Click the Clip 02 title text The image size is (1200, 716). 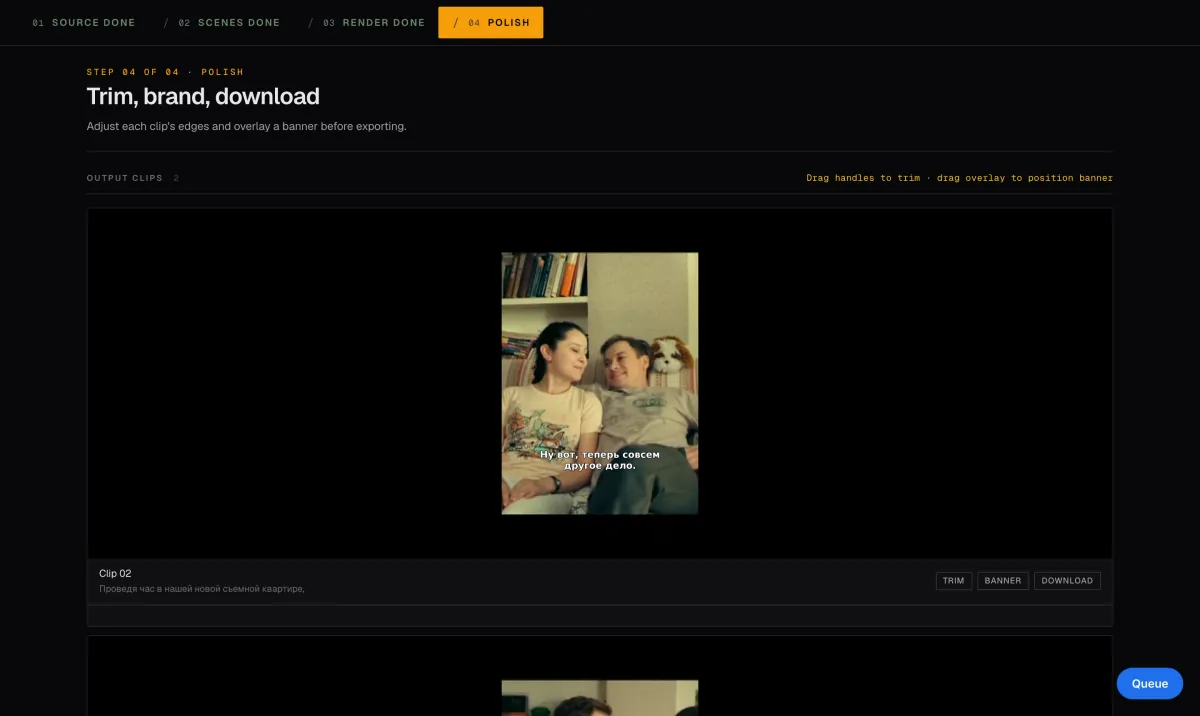coord(115,574)
